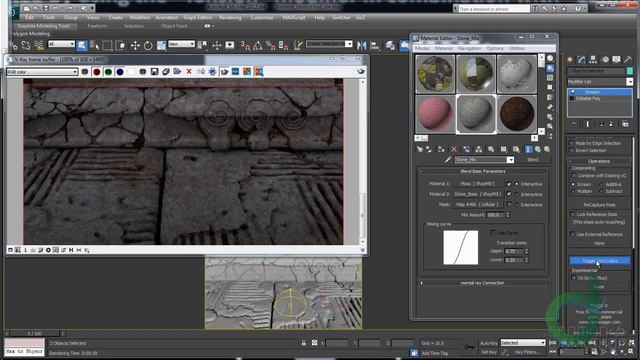Click the Display command panel tab

pyautogui.click(x=616, y=60)
